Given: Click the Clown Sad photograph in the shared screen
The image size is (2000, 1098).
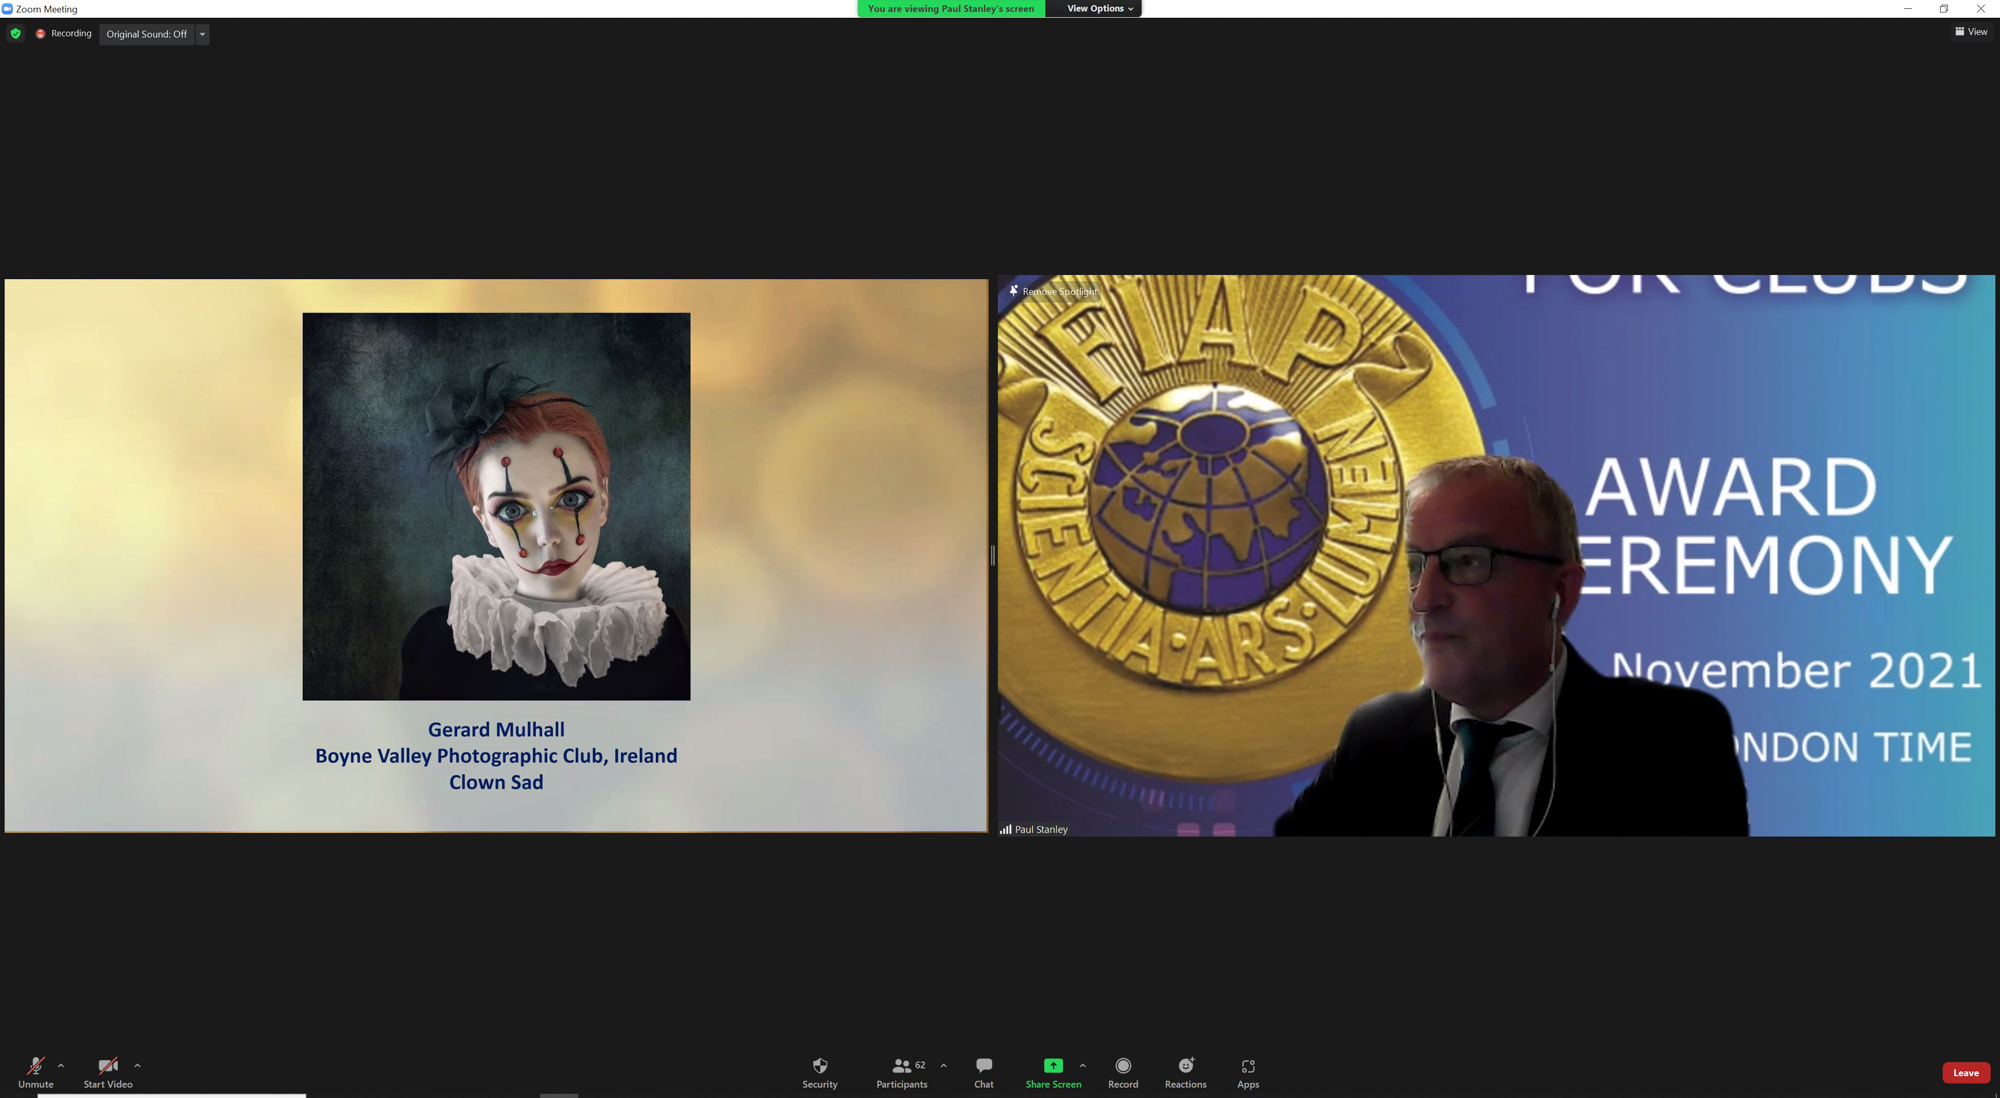Looking at the screenshot, I should coord(496,506).
